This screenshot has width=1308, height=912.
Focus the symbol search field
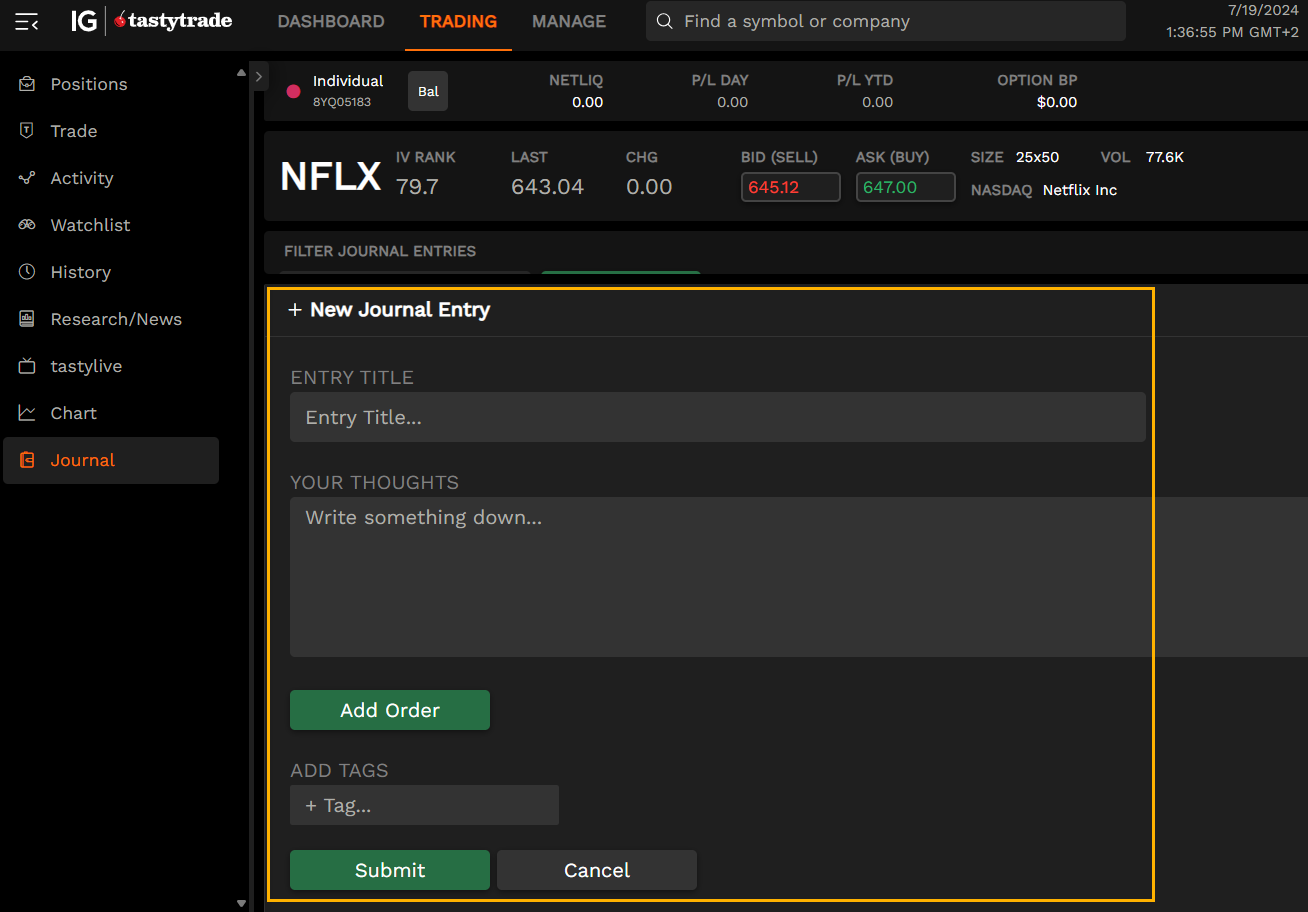point(886,21)
